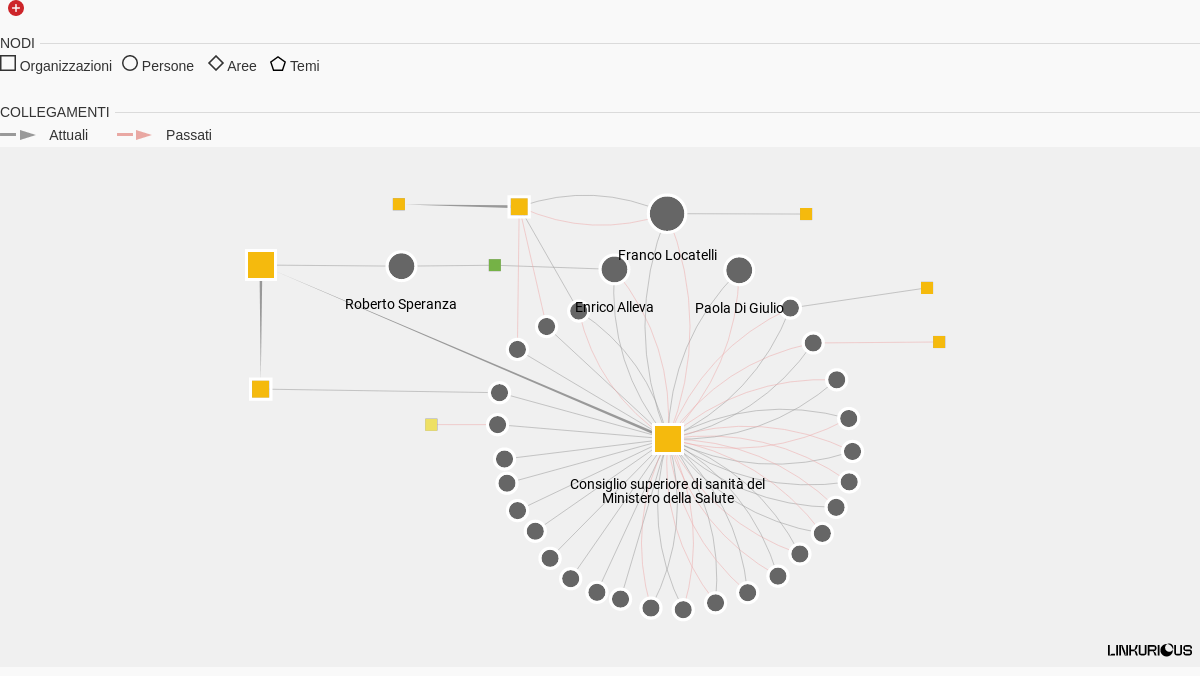Click the Aree legend label

pos(242,66)
